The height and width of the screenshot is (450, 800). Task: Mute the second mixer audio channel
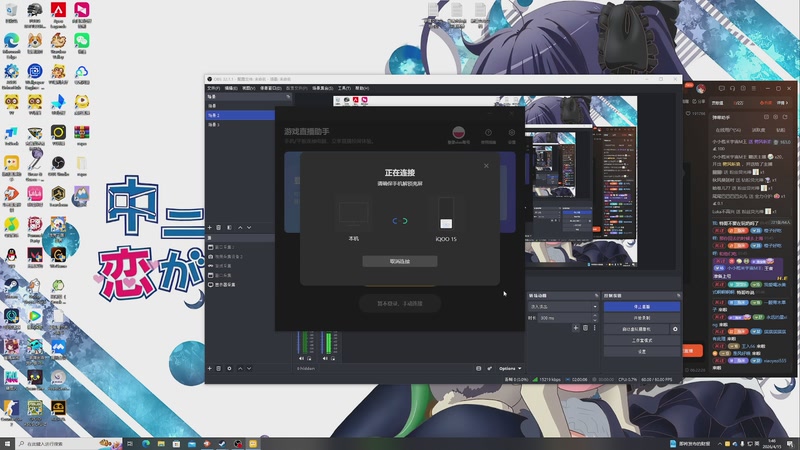tap(326, 359)
